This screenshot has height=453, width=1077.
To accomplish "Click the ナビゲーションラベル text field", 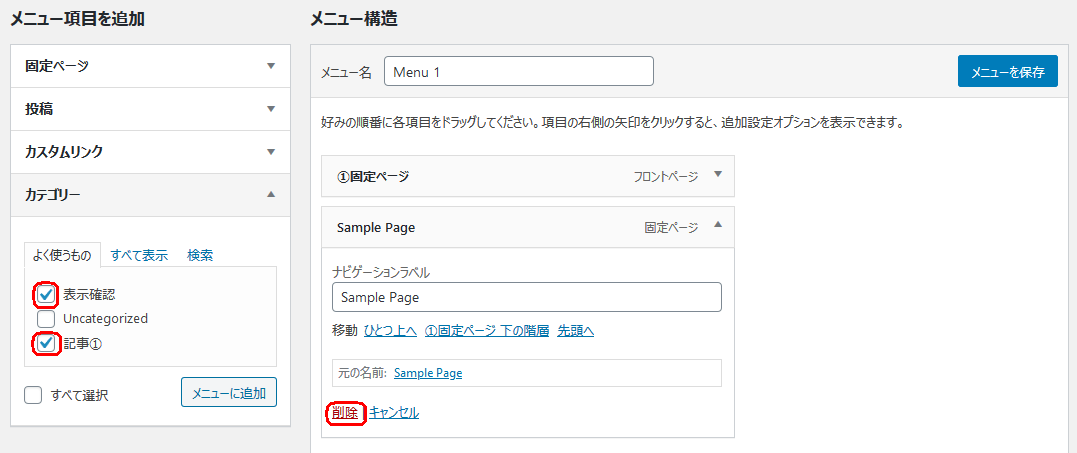I will (x=527, y=297).
